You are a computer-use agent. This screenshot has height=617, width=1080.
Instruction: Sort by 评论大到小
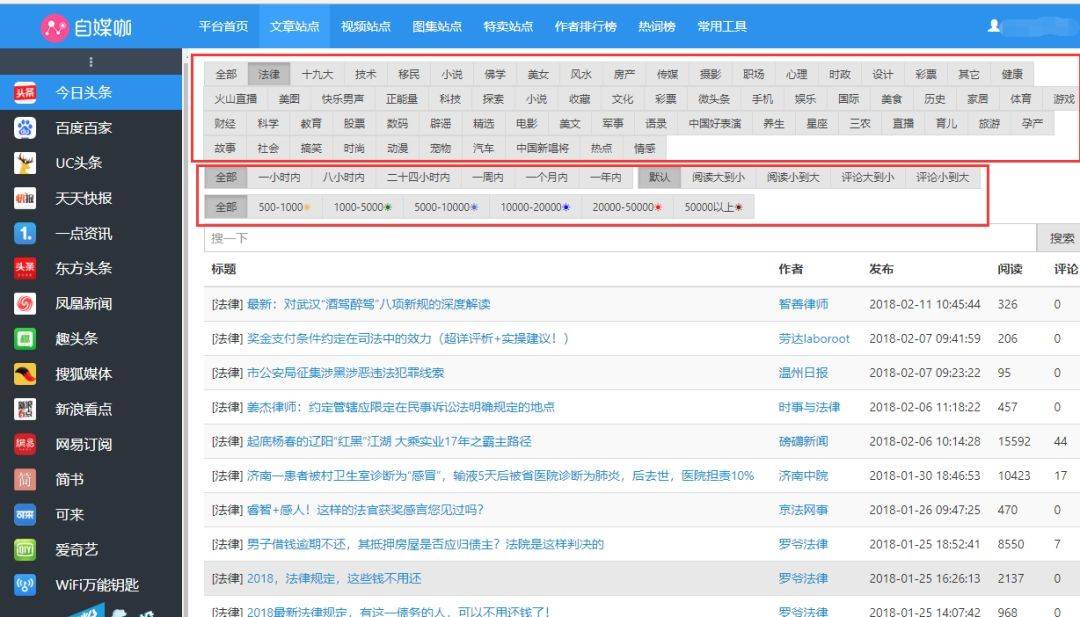point(868,178)
